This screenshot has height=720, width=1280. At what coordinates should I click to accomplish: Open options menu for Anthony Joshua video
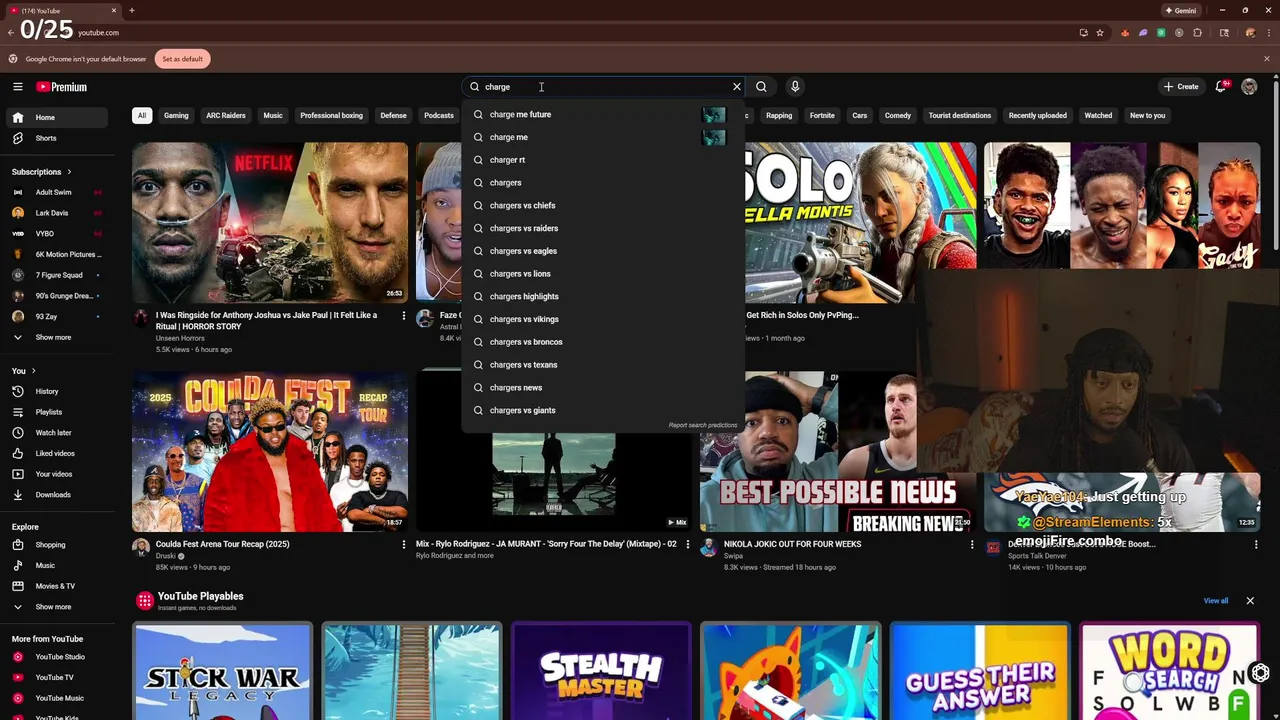click(x=404, y=316)
